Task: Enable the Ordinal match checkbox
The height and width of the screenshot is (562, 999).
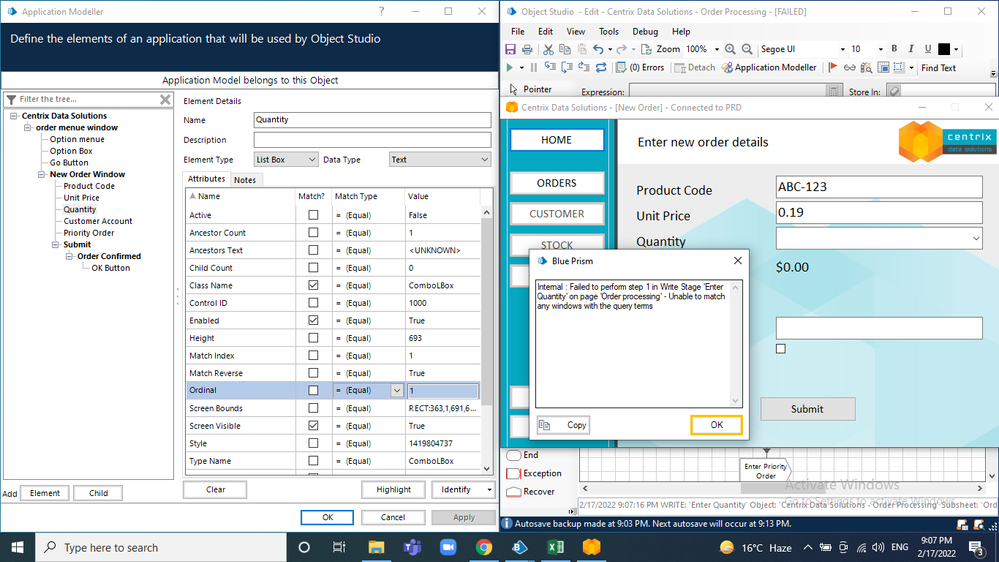Action: pyautogui.click(x=313, y=391)
